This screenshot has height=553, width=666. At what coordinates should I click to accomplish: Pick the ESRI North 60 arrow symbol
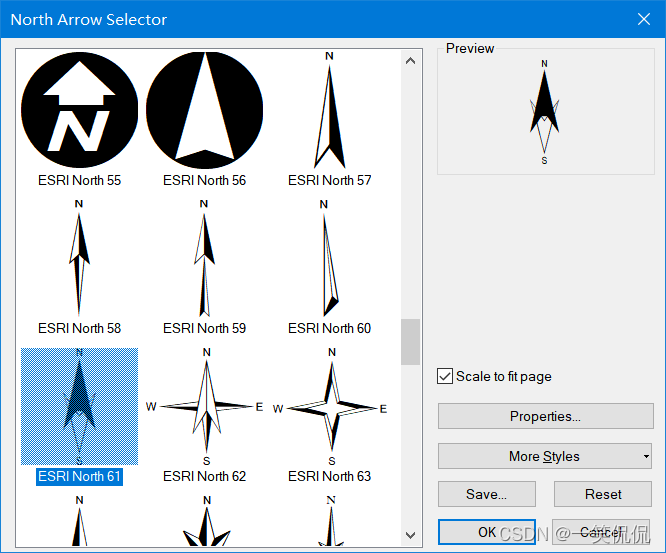(330, 258)
